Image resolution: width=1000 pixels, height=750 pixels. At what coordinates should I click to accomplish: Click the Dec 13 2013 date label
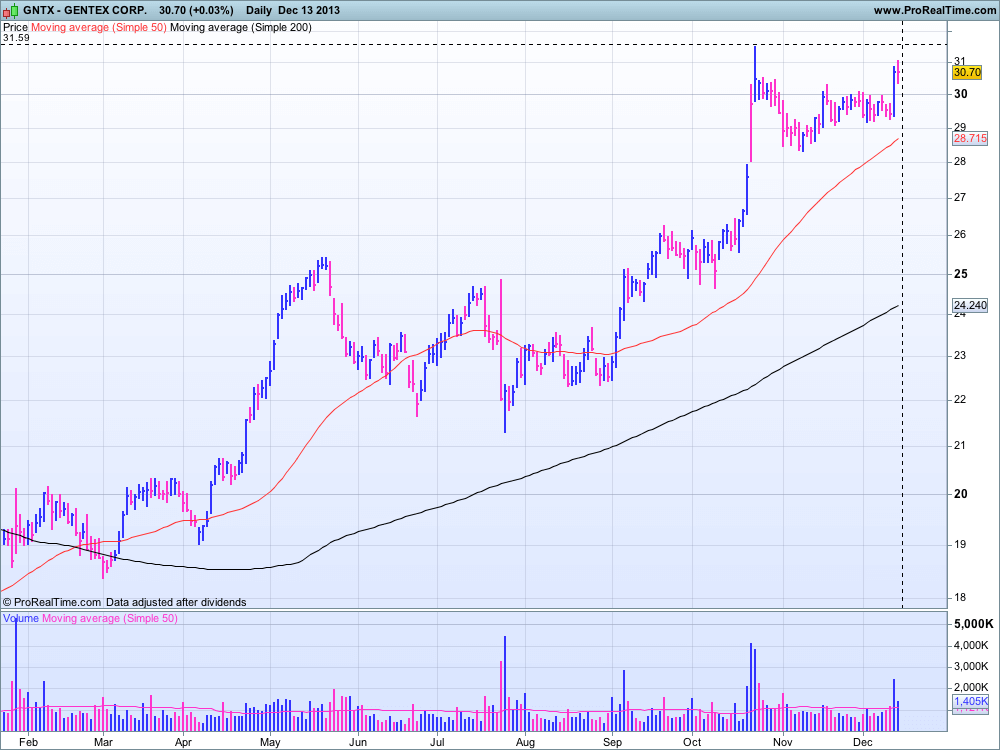tap(309, 10)
